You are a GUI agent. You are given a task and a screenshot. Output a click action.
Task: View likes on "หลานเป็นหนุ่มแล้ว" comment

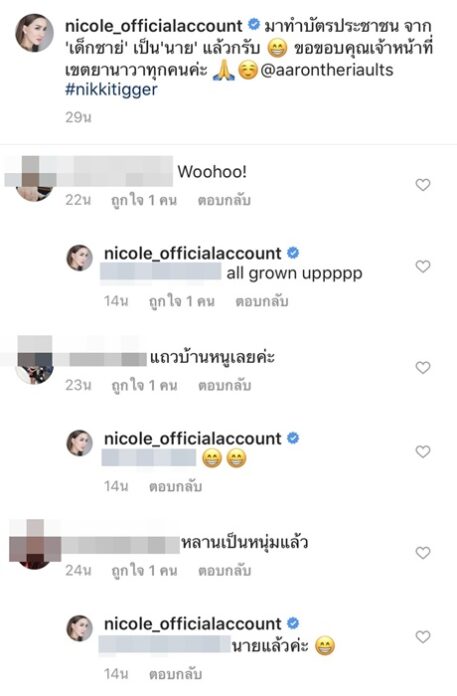click(x=144, y=570)
